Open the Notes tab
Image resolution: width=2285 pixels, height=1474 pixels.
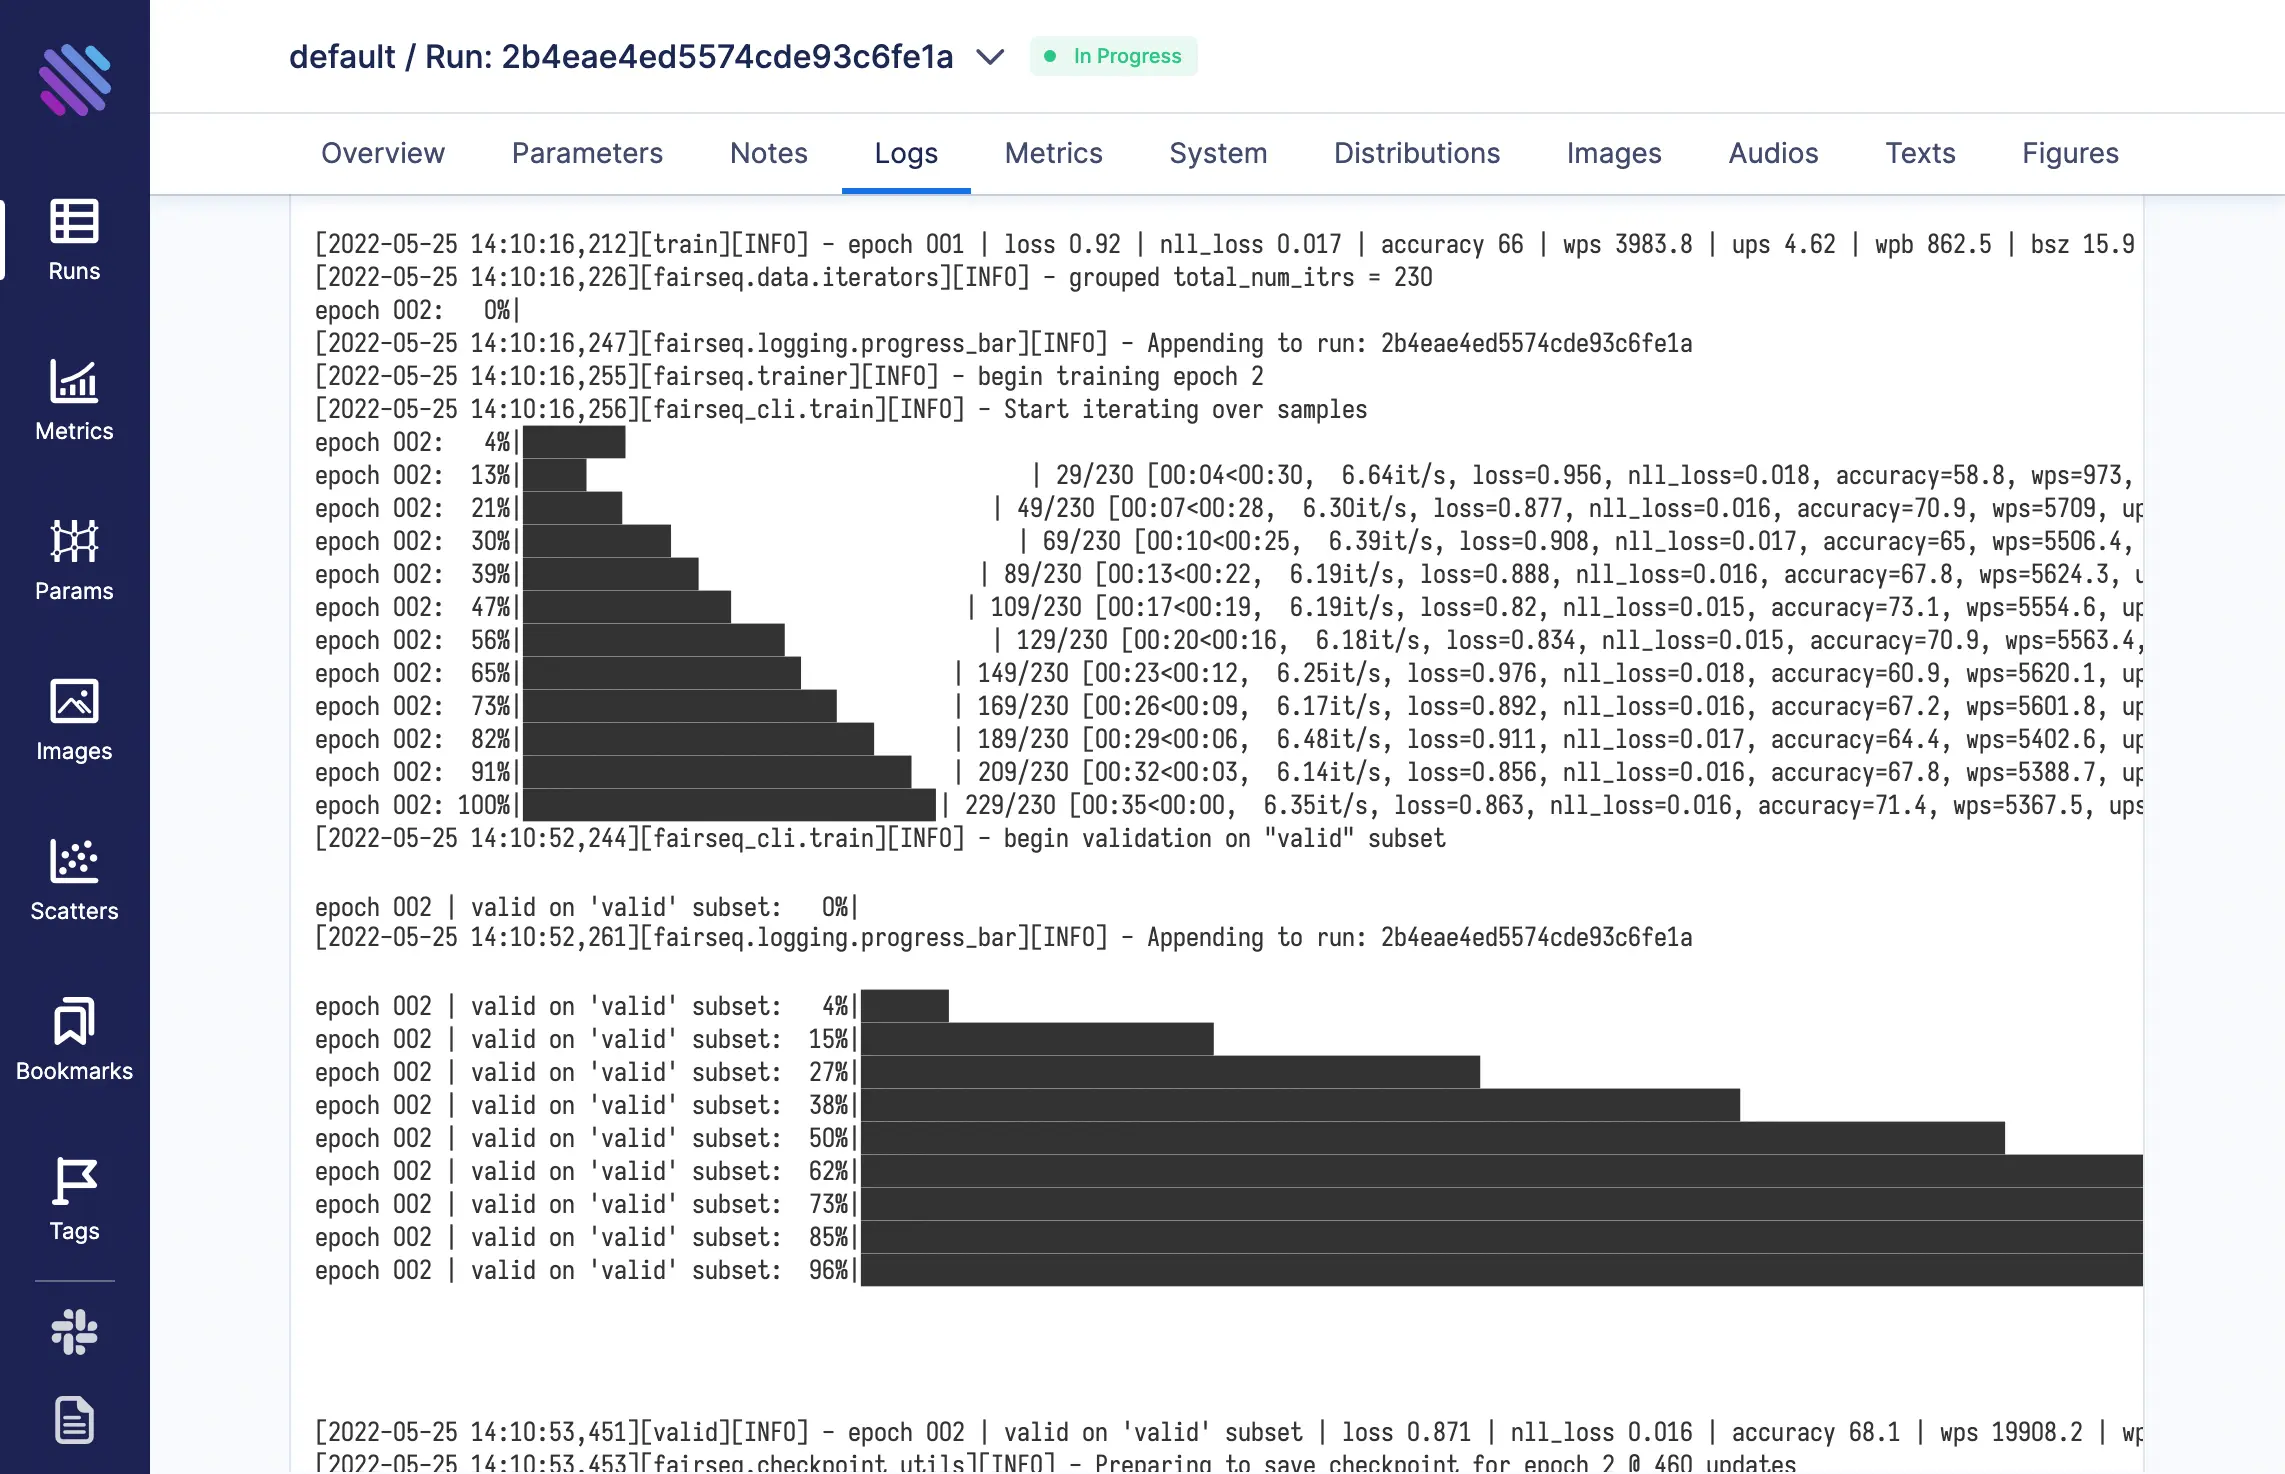click(768, 153)
